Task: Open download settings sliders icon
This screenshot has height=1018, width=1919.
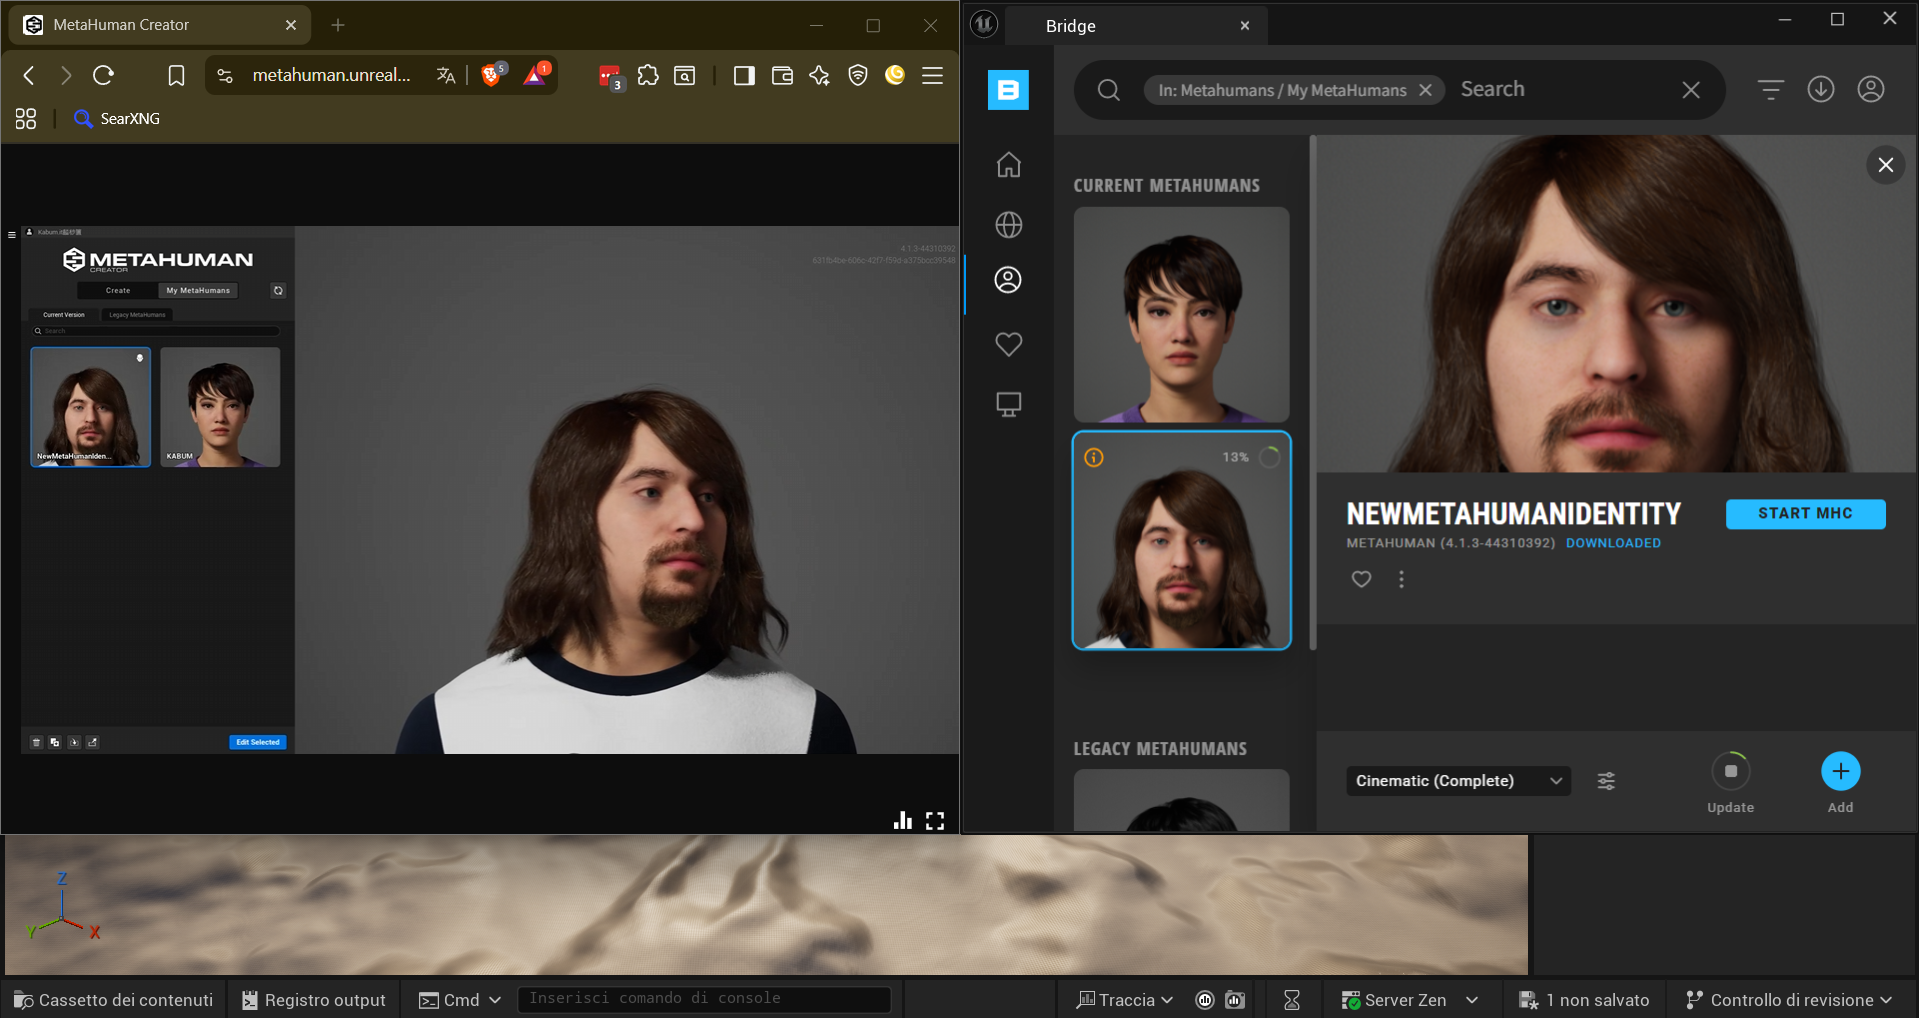Action: click(1606, 781)
